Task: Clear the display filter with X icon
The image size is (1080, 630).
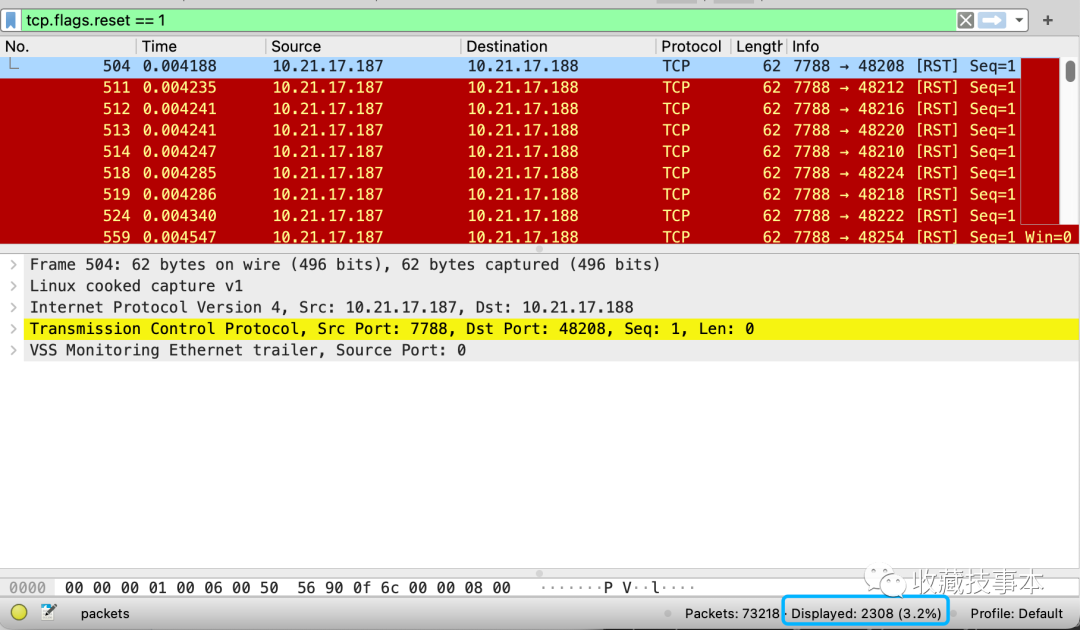Action: click(966, 21)
